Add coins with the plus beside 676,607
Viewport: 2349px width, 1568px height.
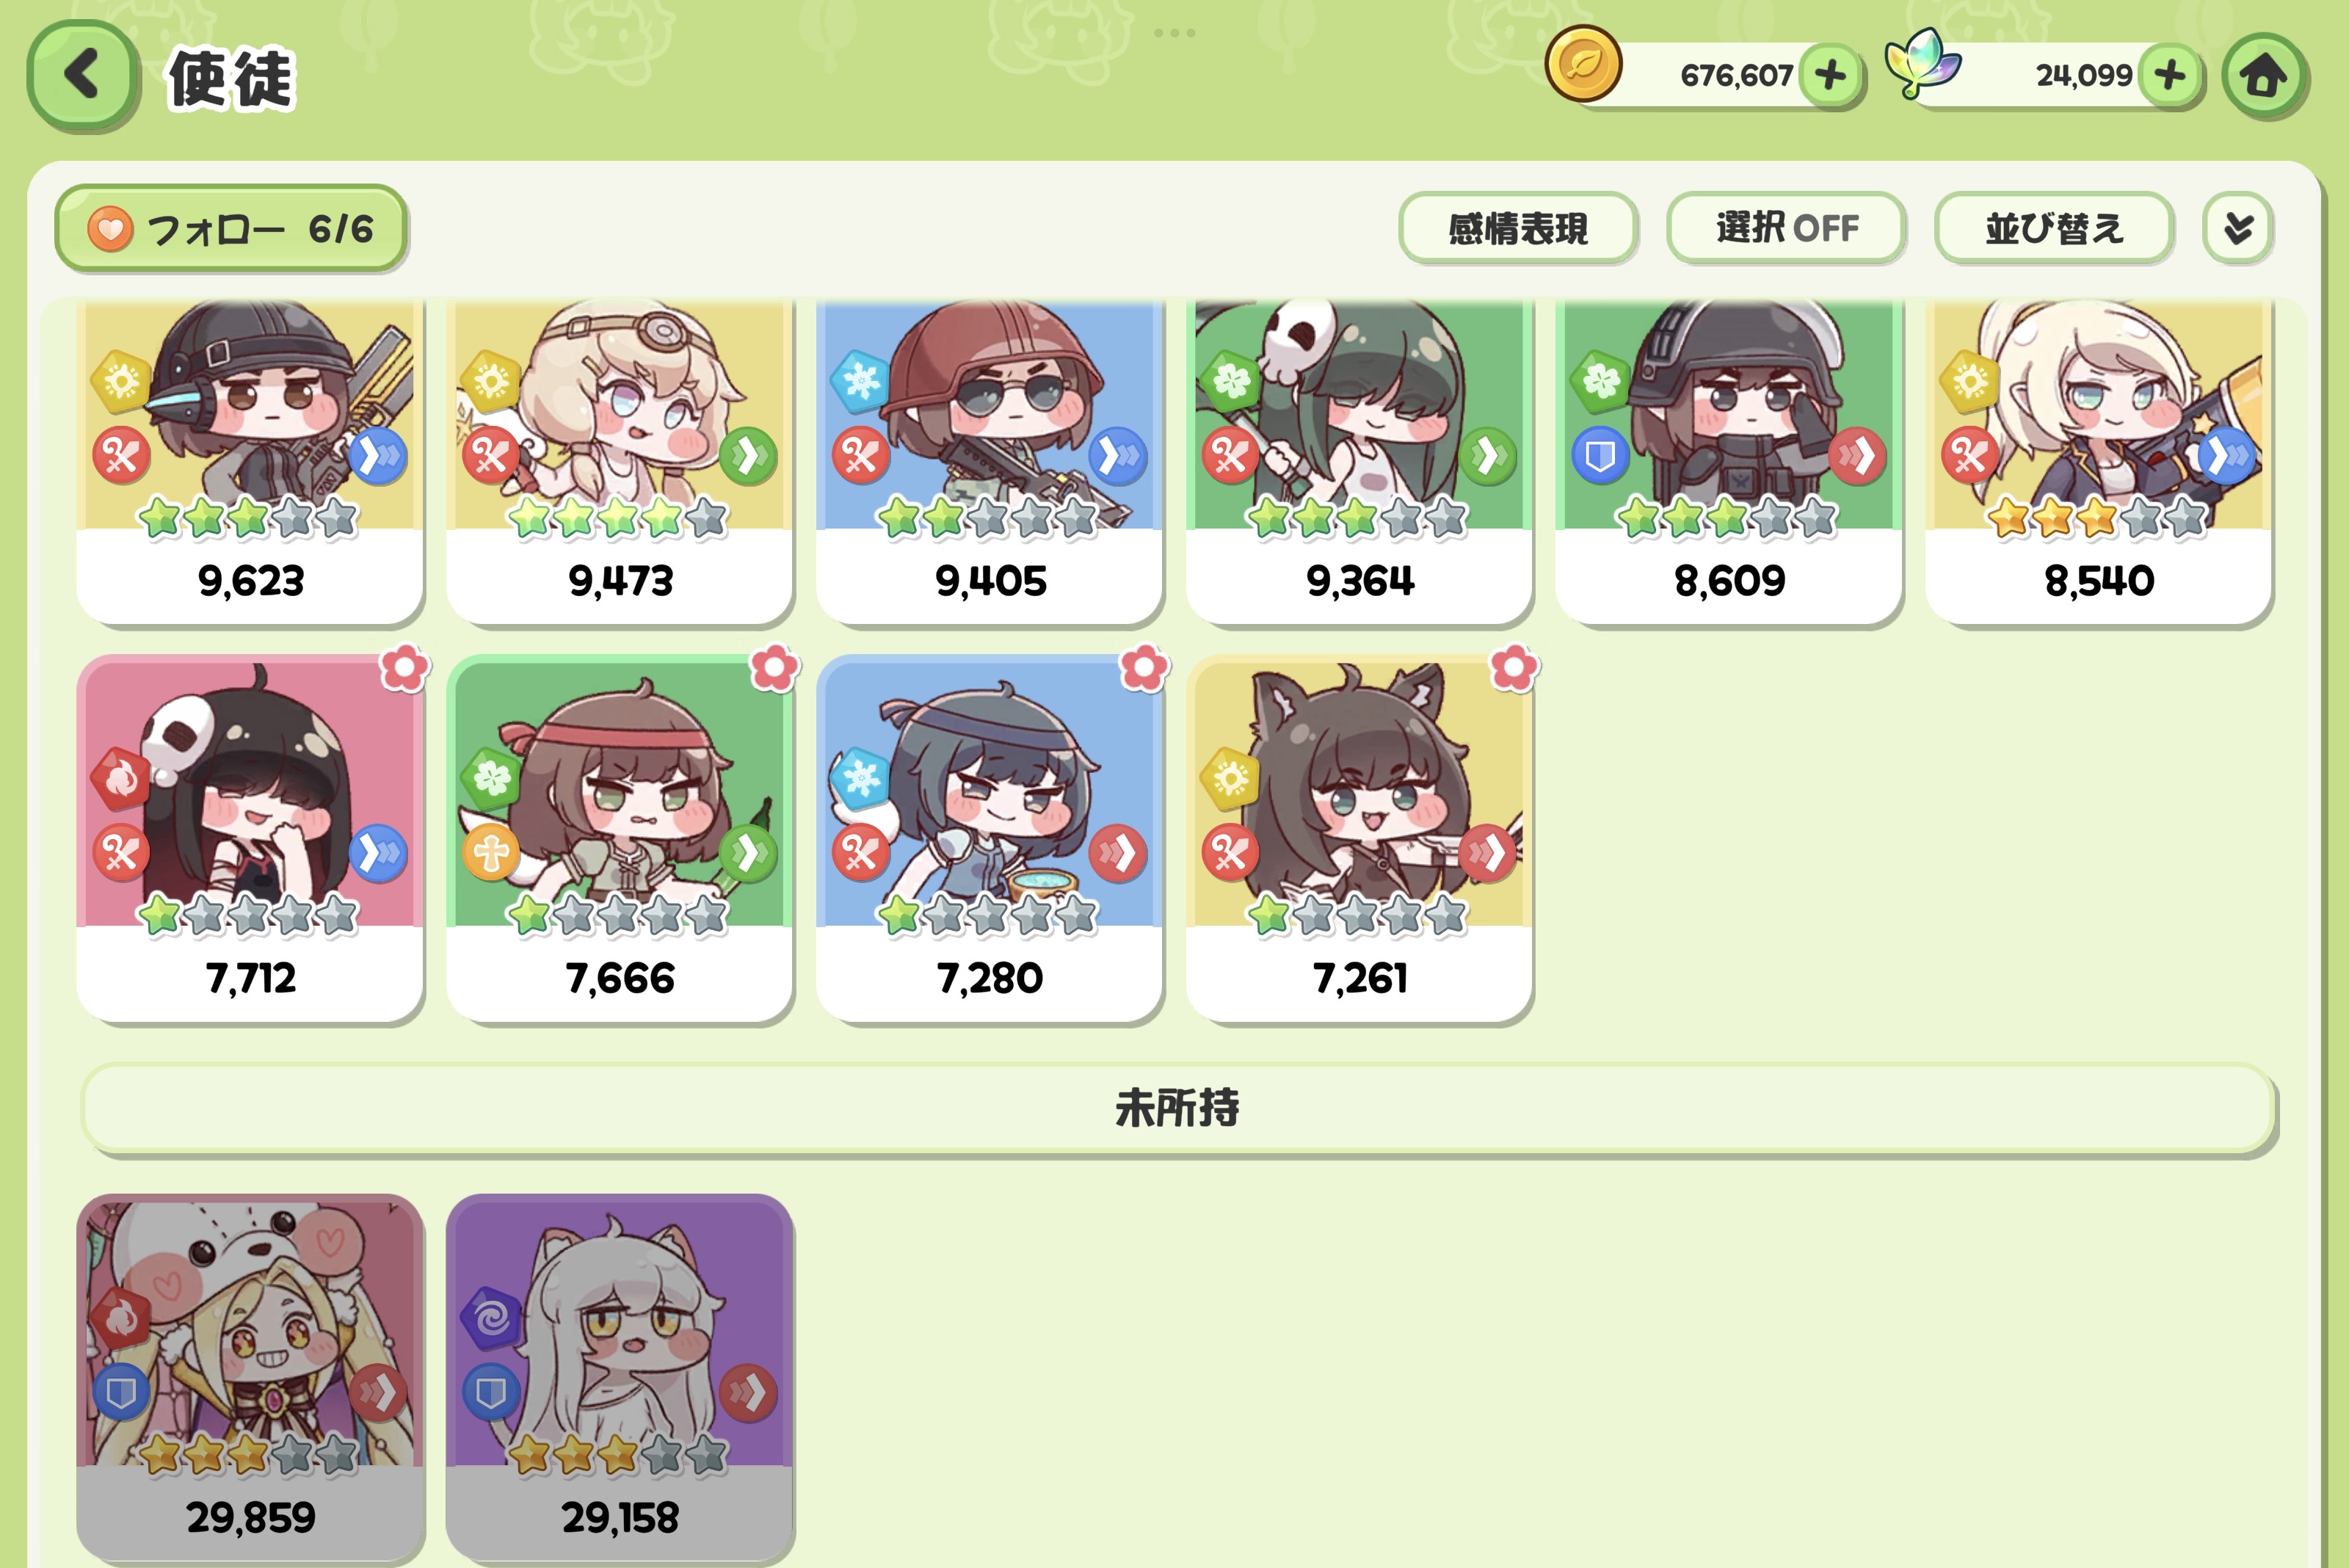[x=1830, y=75]
